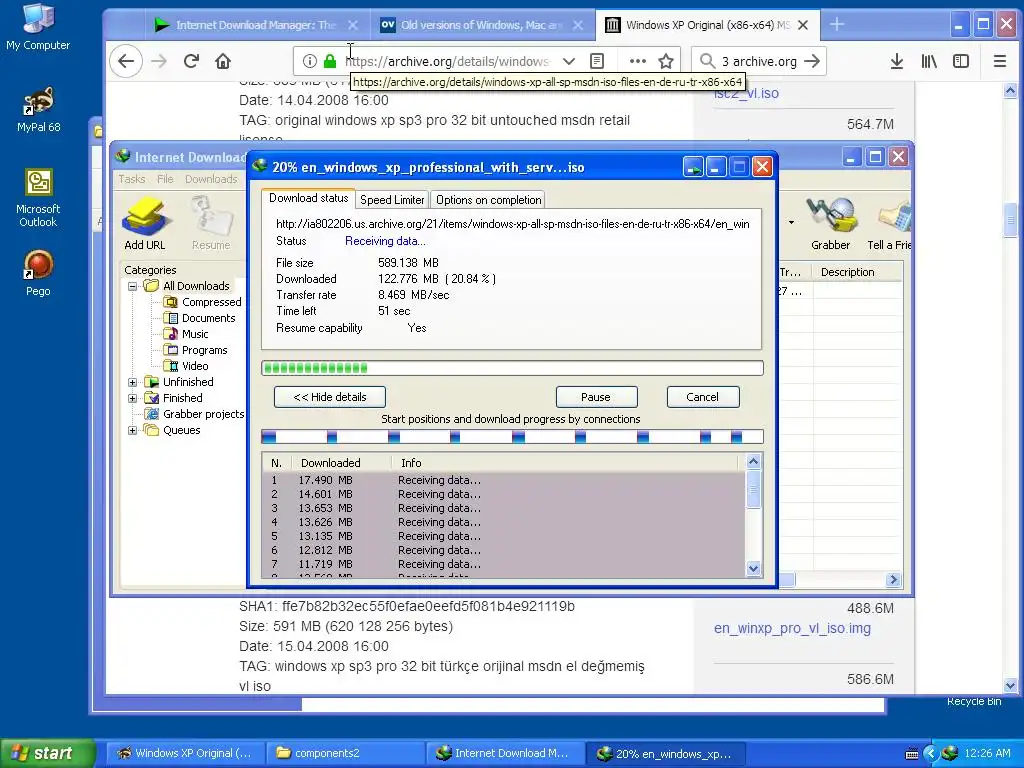Click the download dialog hide-to-tray button
1024x768 pixels.
694,167
